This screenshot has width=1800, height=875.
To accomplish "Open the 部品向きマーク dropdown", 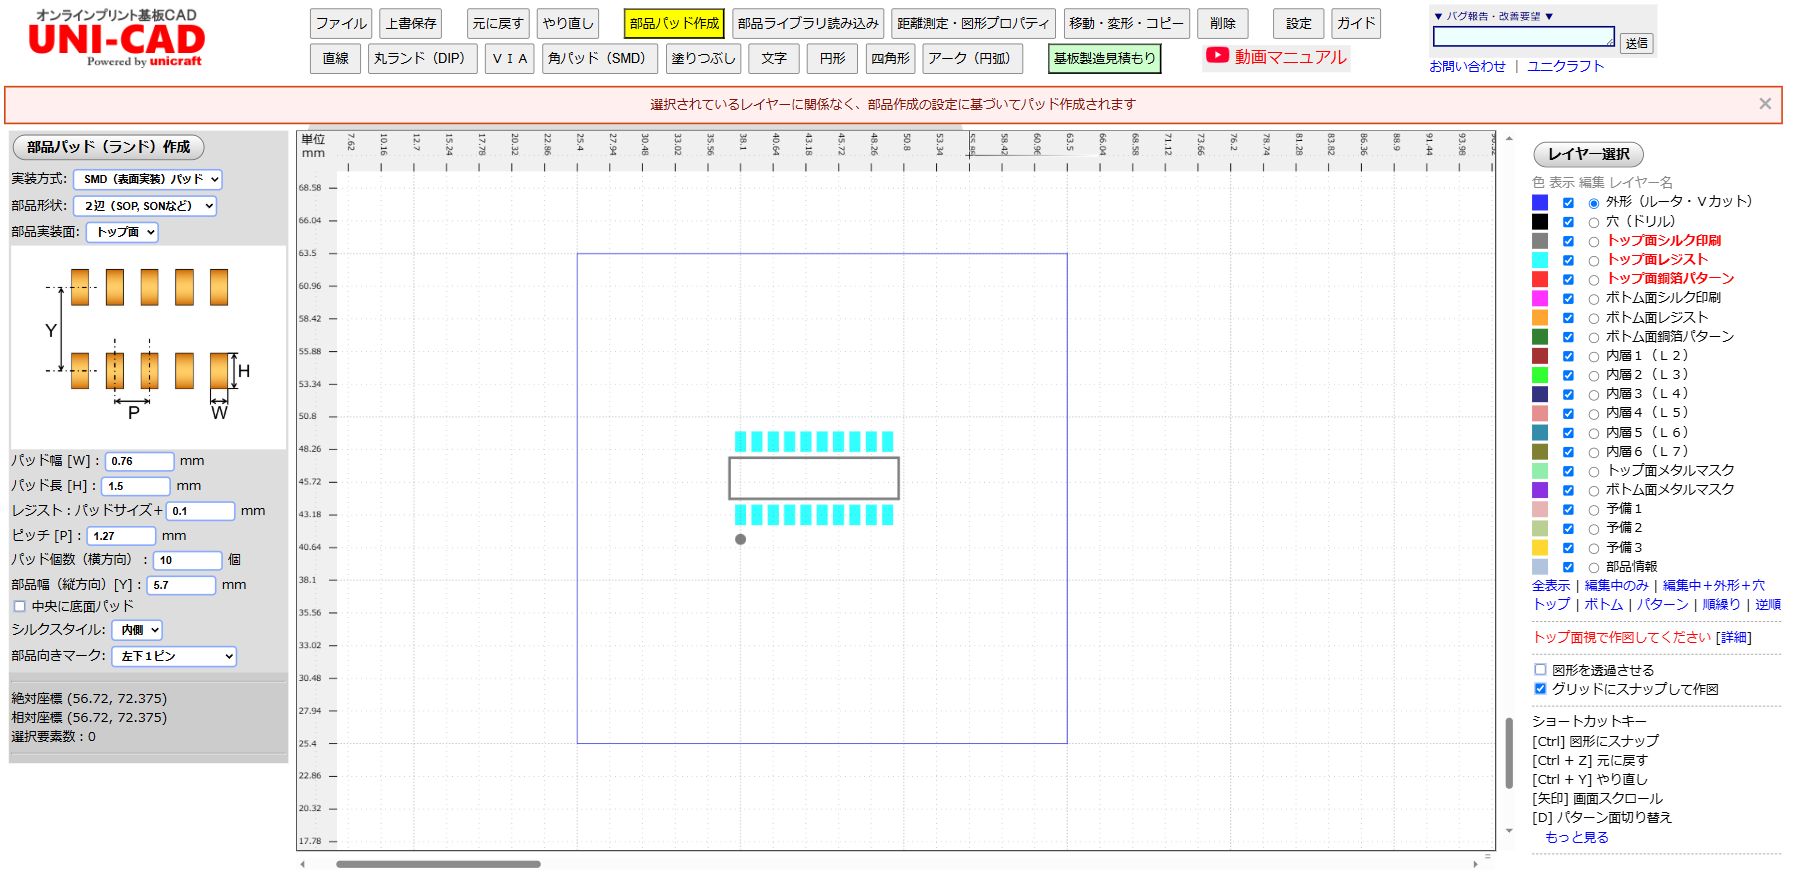I will pyautogui.click(x=173, y=656).
